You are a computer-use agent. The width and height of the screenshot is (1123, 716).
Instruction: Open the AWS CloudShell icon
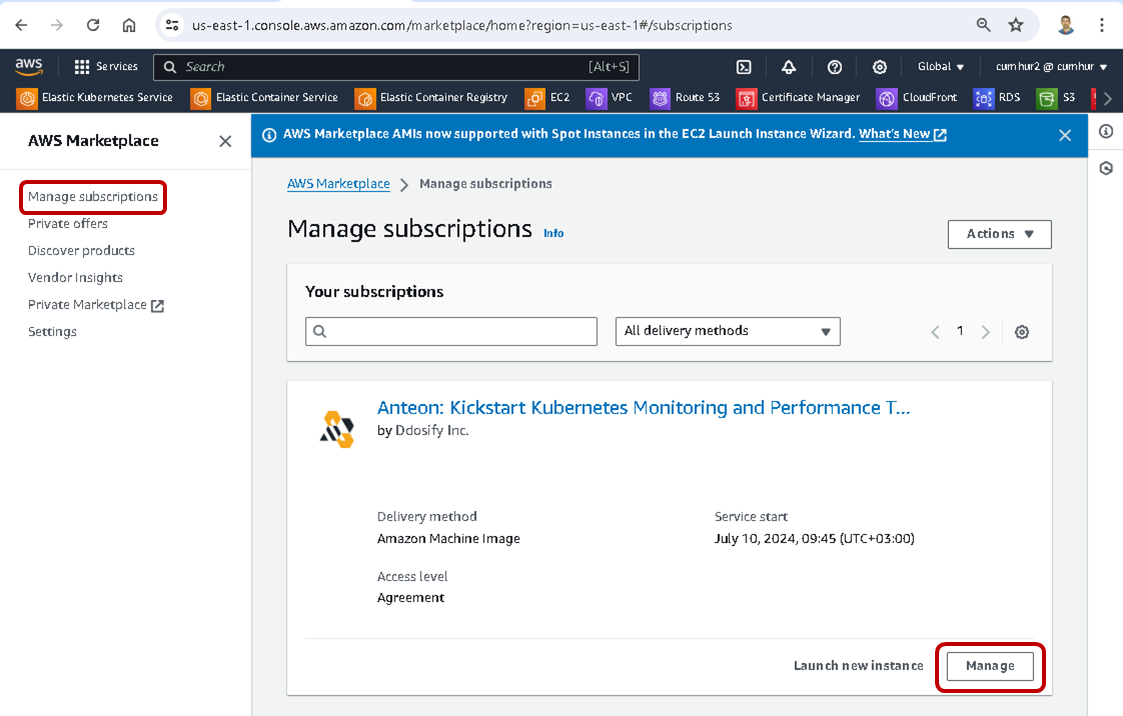(744, 67)
